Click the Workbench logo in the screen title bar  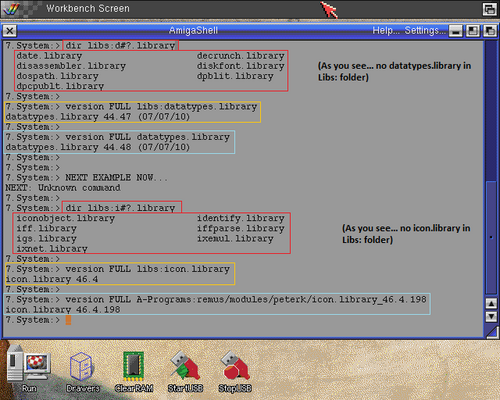click(12, 9)
